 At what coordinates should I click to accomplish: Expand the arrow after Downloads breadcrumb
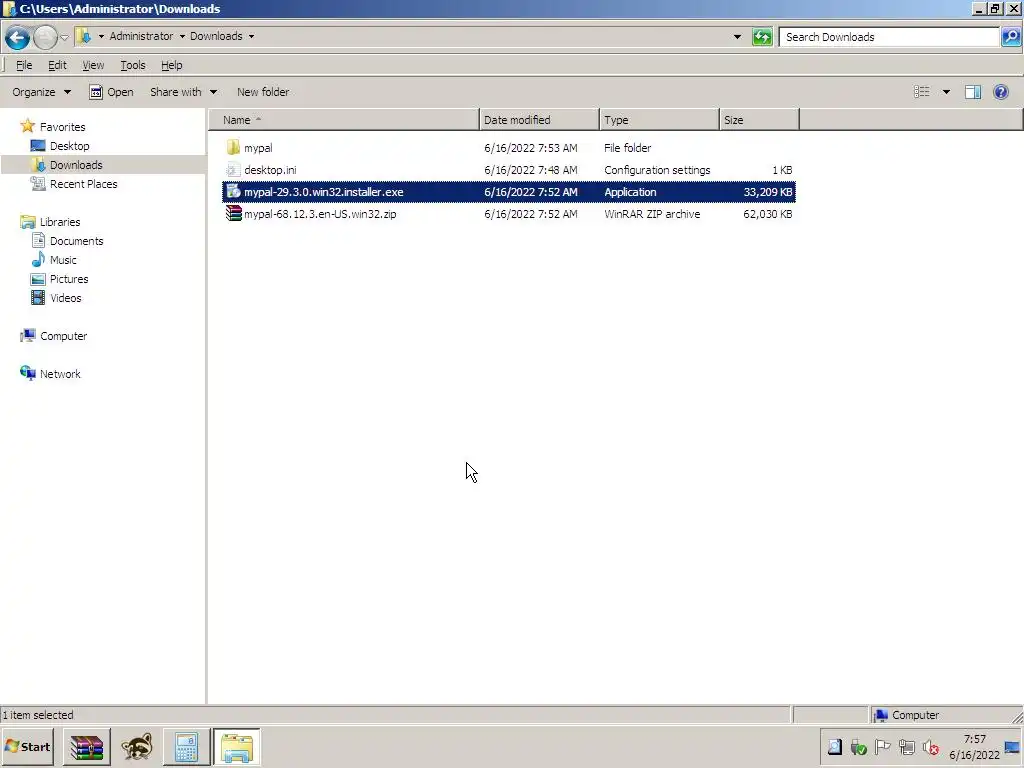pyautogui.click(x=251, y=37)
